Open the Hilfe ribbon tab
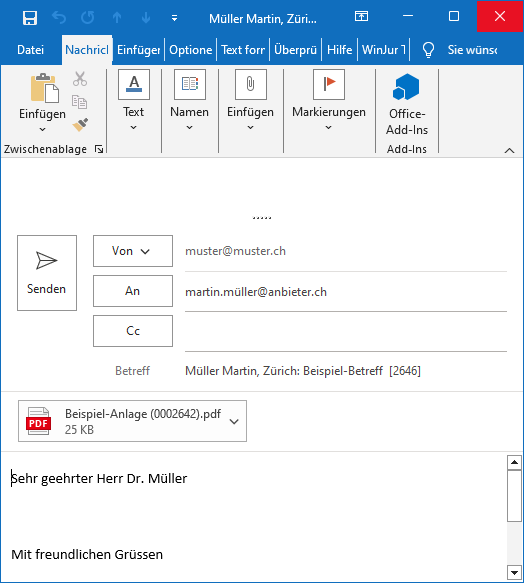Screen dimensions: 524x583 pos(340,50)
